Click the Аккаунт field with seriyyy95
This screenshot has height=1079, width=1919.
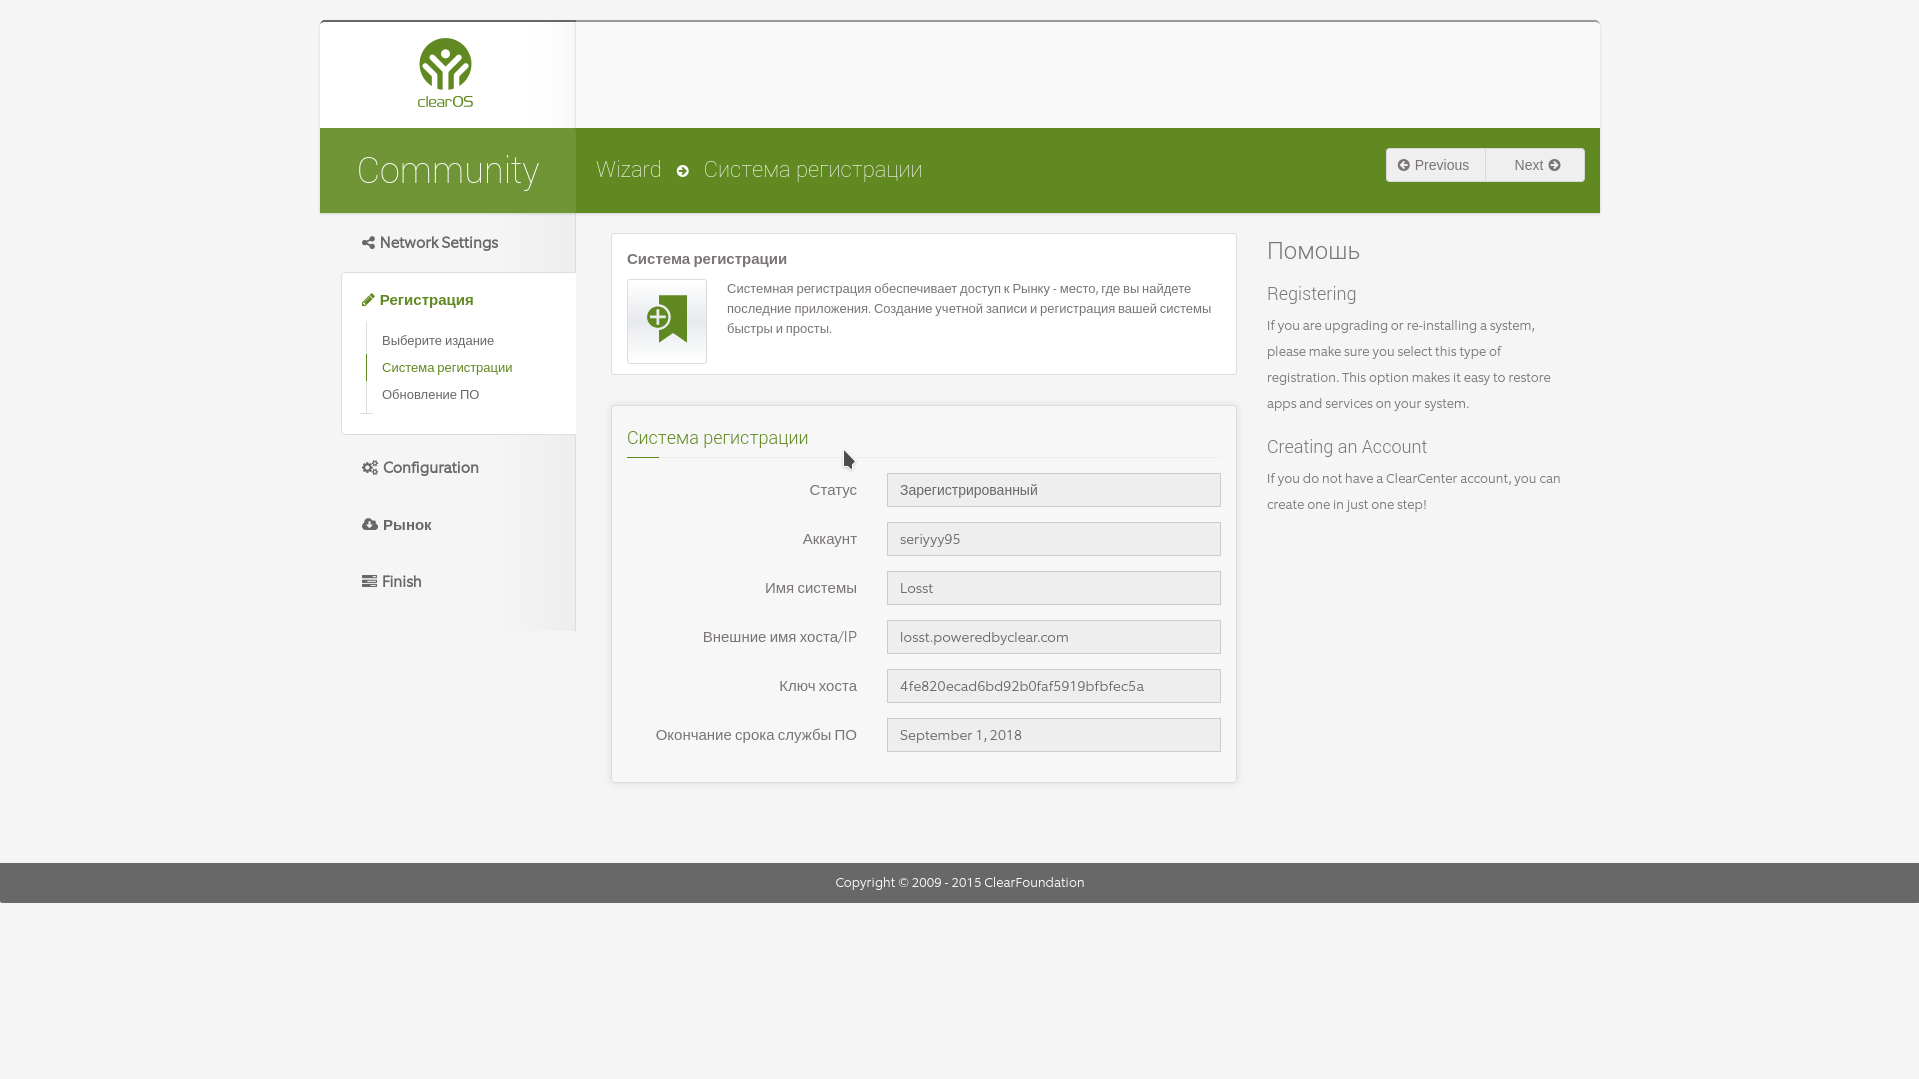tap(1054, 539)
